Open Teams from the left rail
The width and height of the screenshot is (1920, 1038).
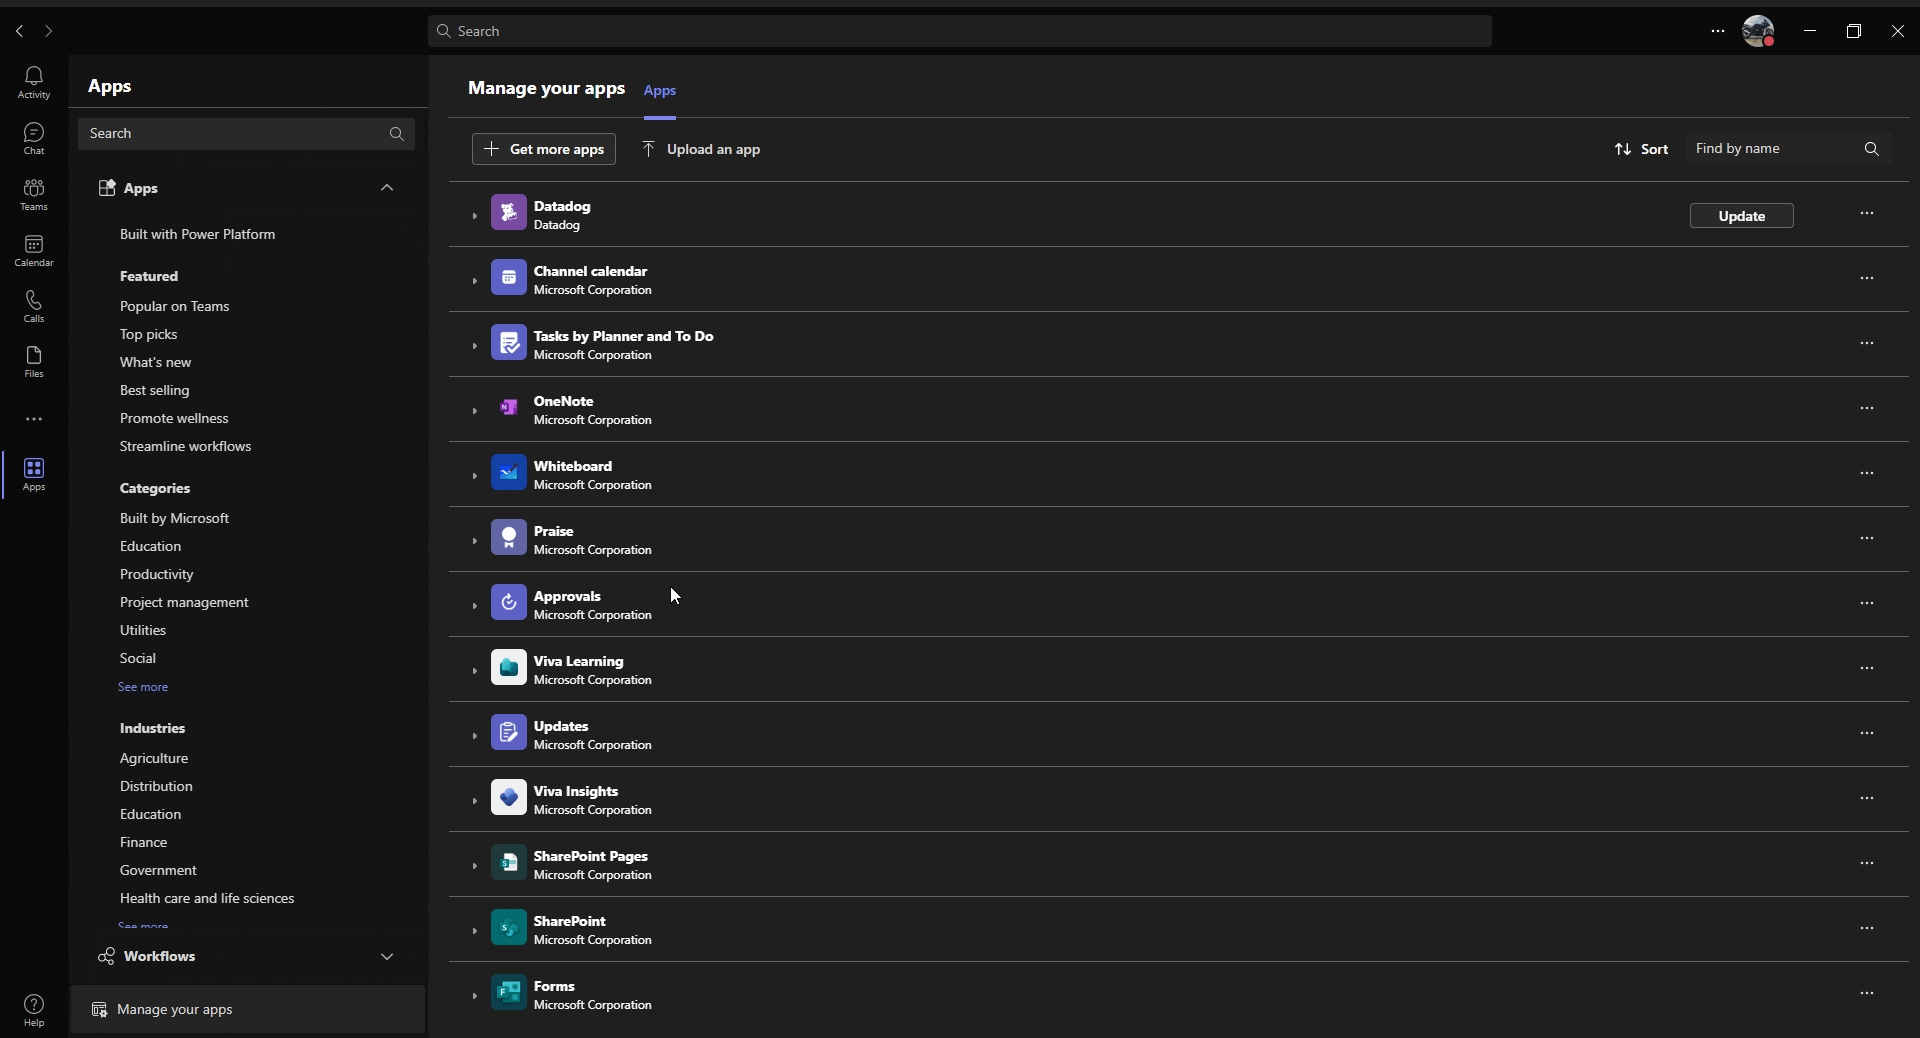point(34,194)
